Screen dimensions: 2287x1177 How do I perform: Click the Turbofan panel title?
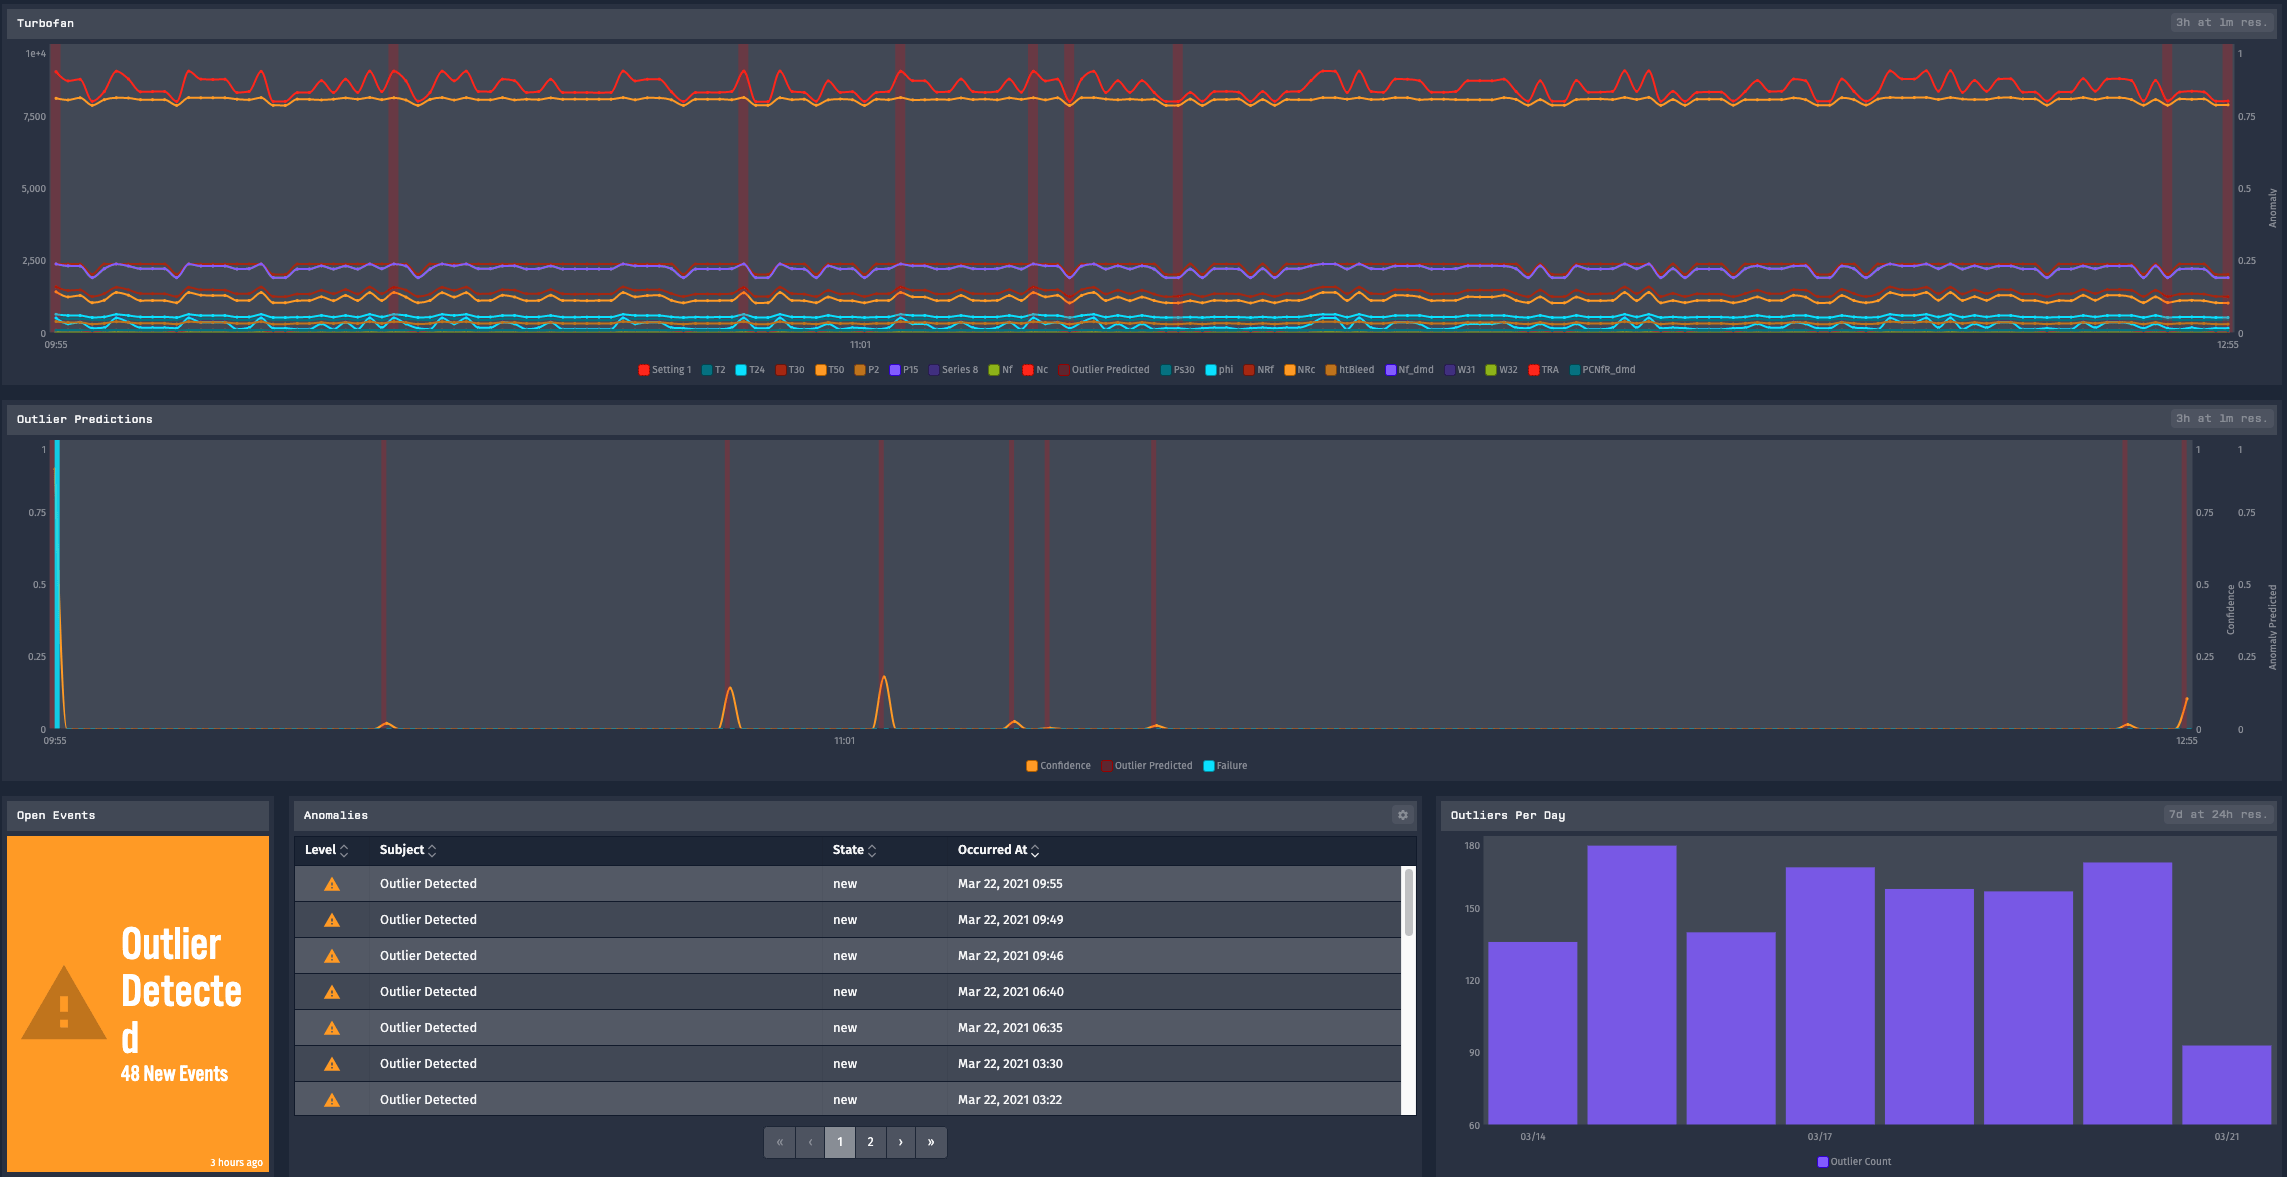pos(45,23)
